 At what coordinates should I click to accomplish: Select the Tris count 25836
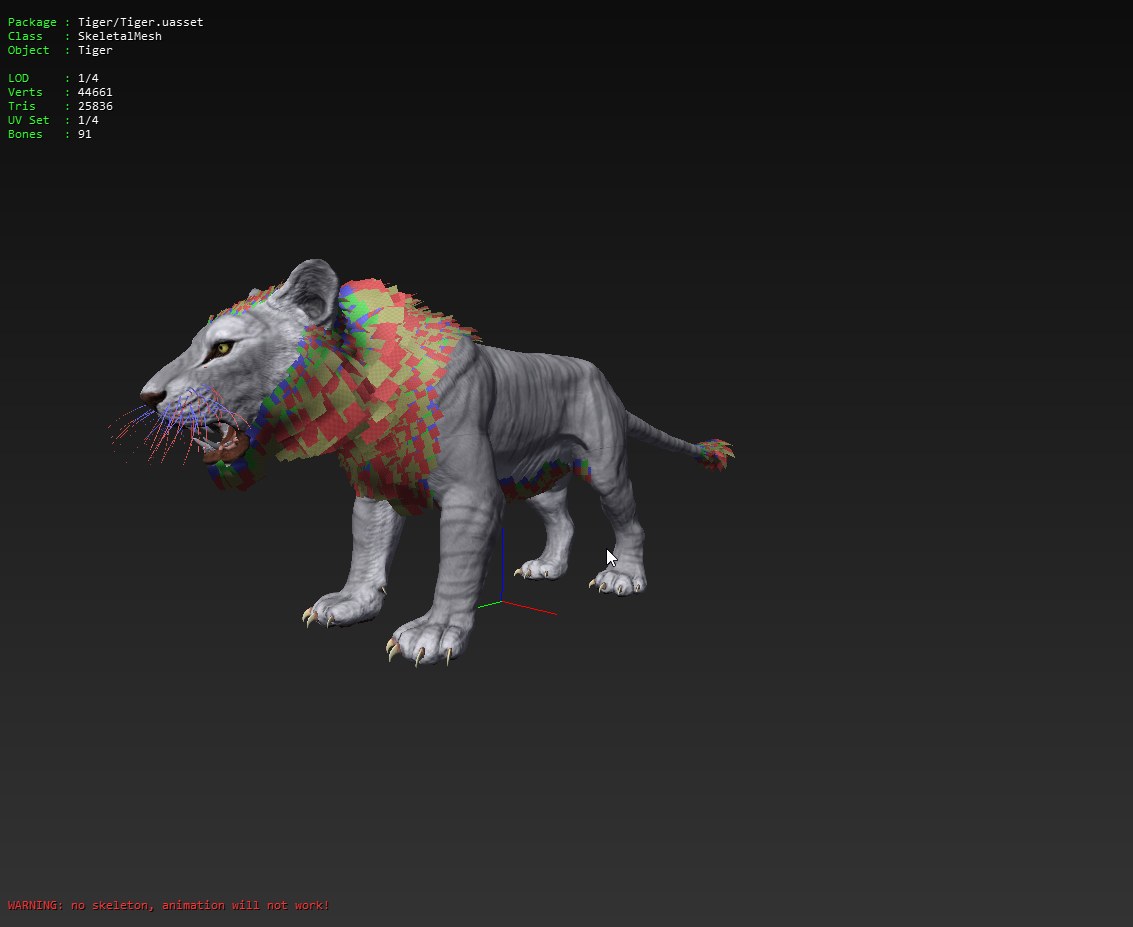click(95, 106)
